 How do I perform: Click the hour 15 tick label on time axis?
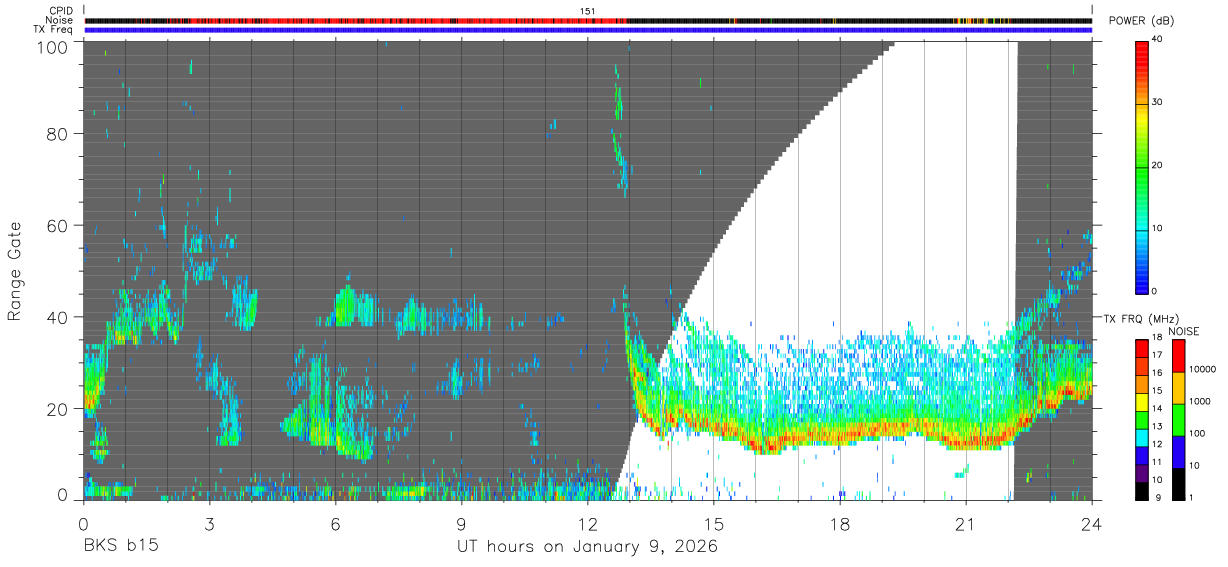pyautogui.click(x=714, y=523)
